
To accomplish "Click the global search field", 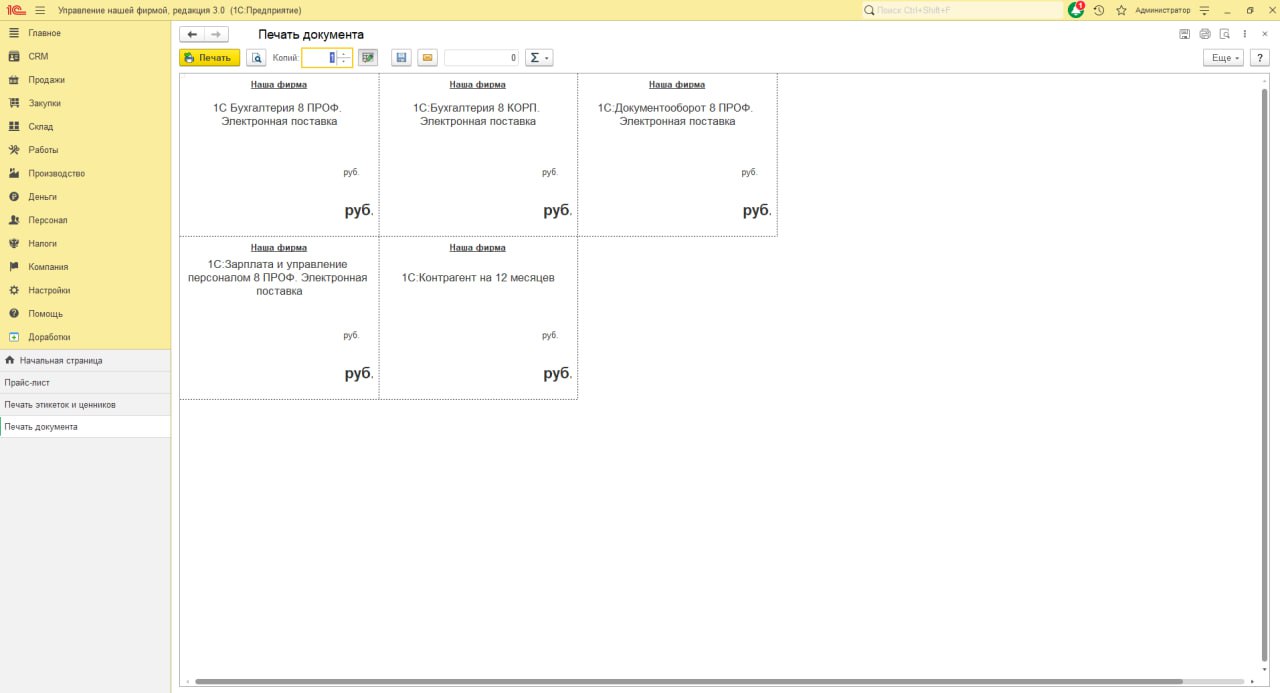I will pyautogui.click(x=965, y=10).
